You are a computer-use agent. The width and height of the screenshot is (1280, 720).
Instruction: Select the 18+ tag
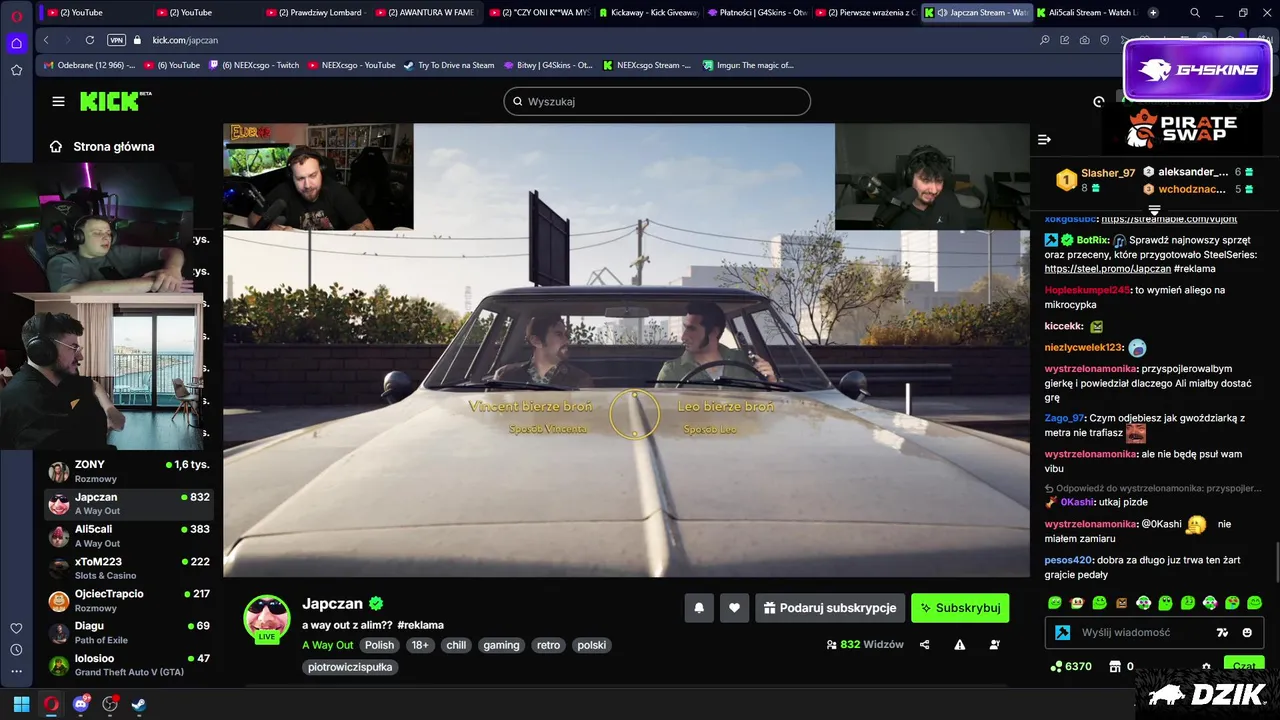pyautogui.click(x=420, y=645)
